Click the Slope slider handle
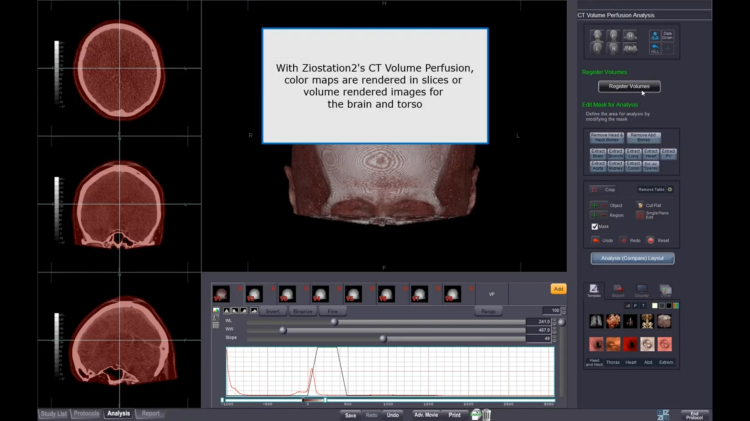Viewport: 750px width, 421px height. coord(383,339)
